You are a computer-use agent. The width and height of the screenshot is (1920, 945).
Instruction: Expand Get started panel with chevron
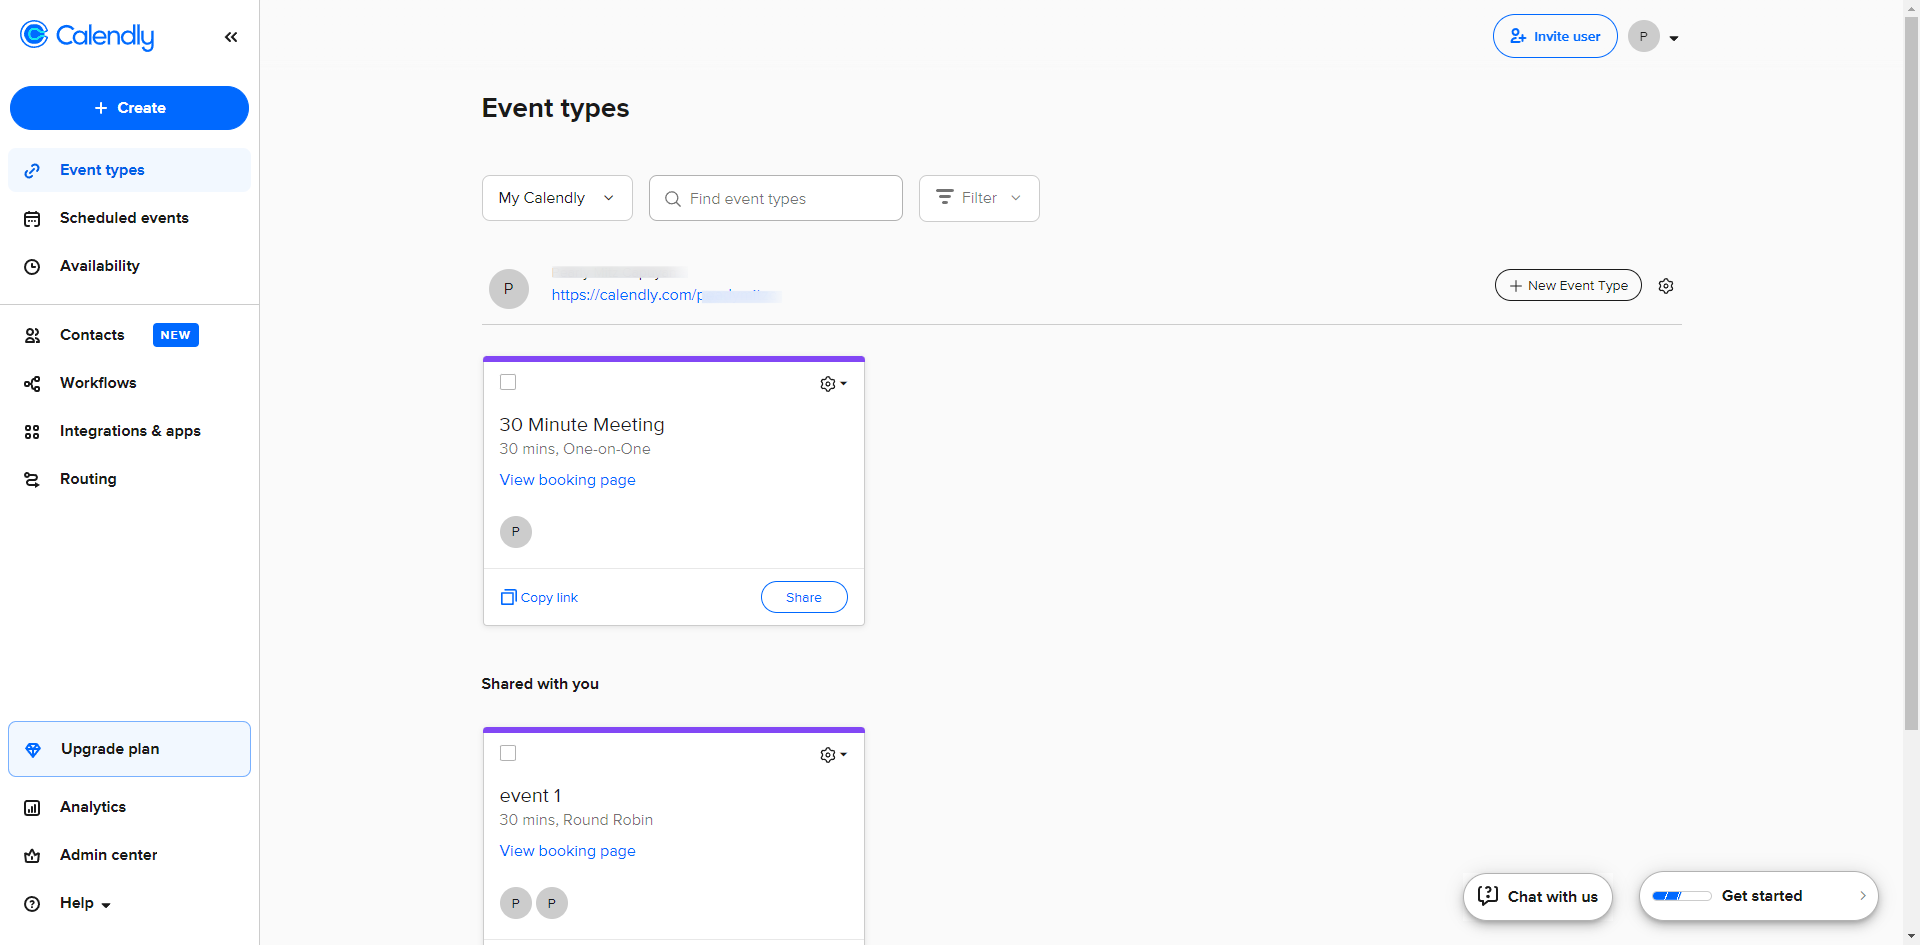coord(1863,896)
